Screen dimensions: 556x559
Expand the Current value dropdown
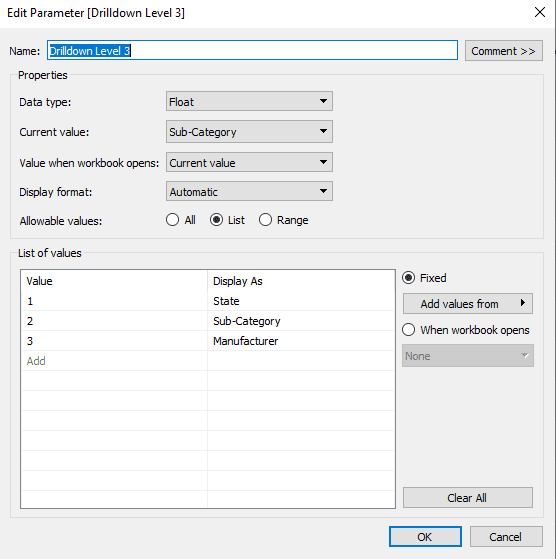[x=249, y=132]
